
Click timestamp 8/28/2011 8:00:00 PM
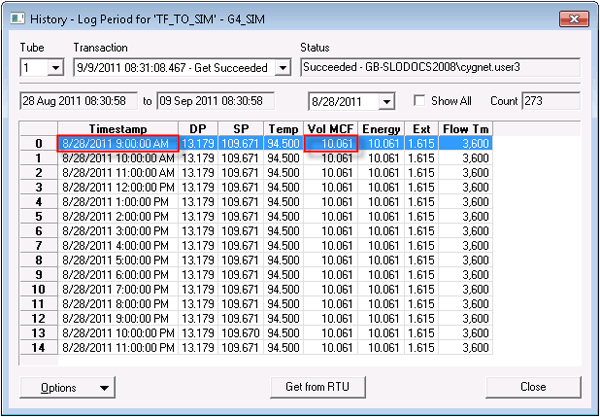[118, 303]
